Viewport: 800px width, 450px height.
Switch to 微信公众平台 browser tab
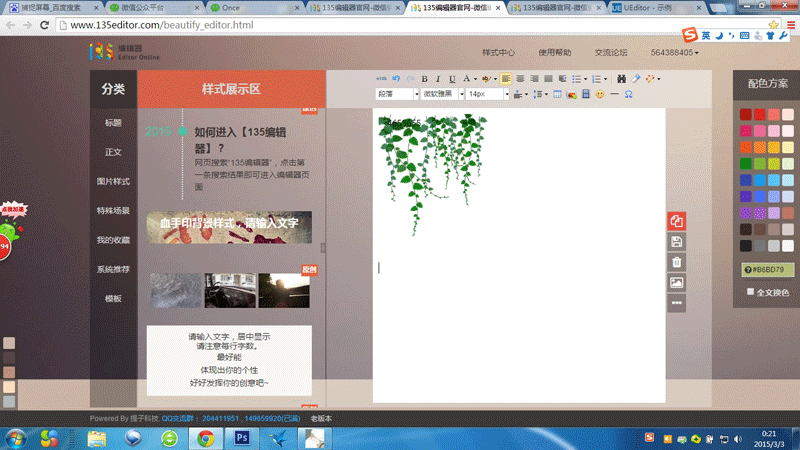tap(155, 8)
